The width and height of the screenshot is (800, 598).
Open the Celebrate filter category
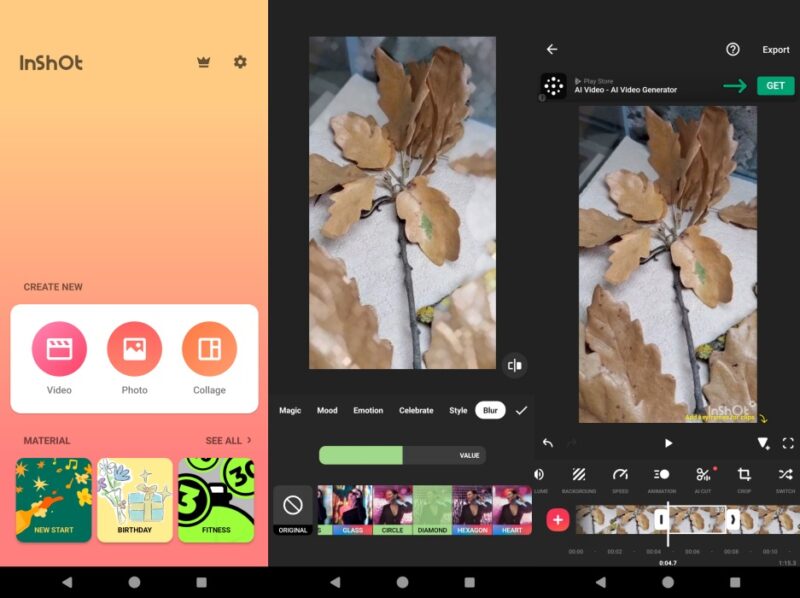coord(416,410)
